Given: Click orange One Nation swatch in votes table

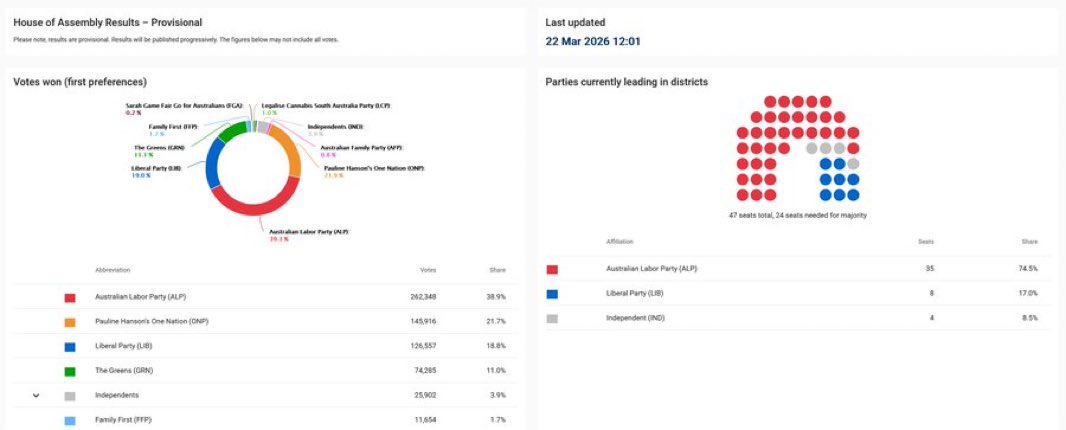Looking at the screenshot, I should coord(69,322).
